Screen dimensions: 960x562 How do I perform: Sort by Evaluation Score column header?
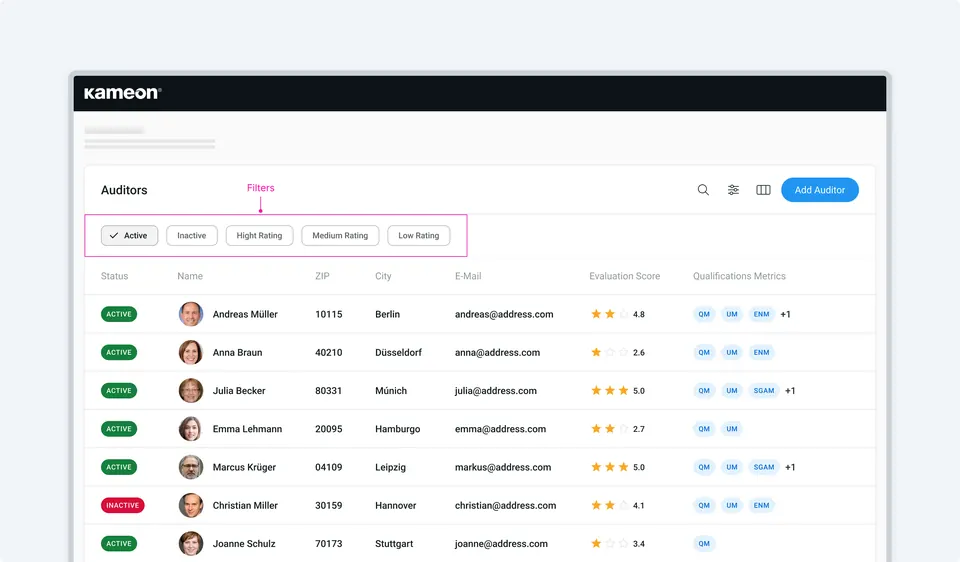tap(624, 276)
